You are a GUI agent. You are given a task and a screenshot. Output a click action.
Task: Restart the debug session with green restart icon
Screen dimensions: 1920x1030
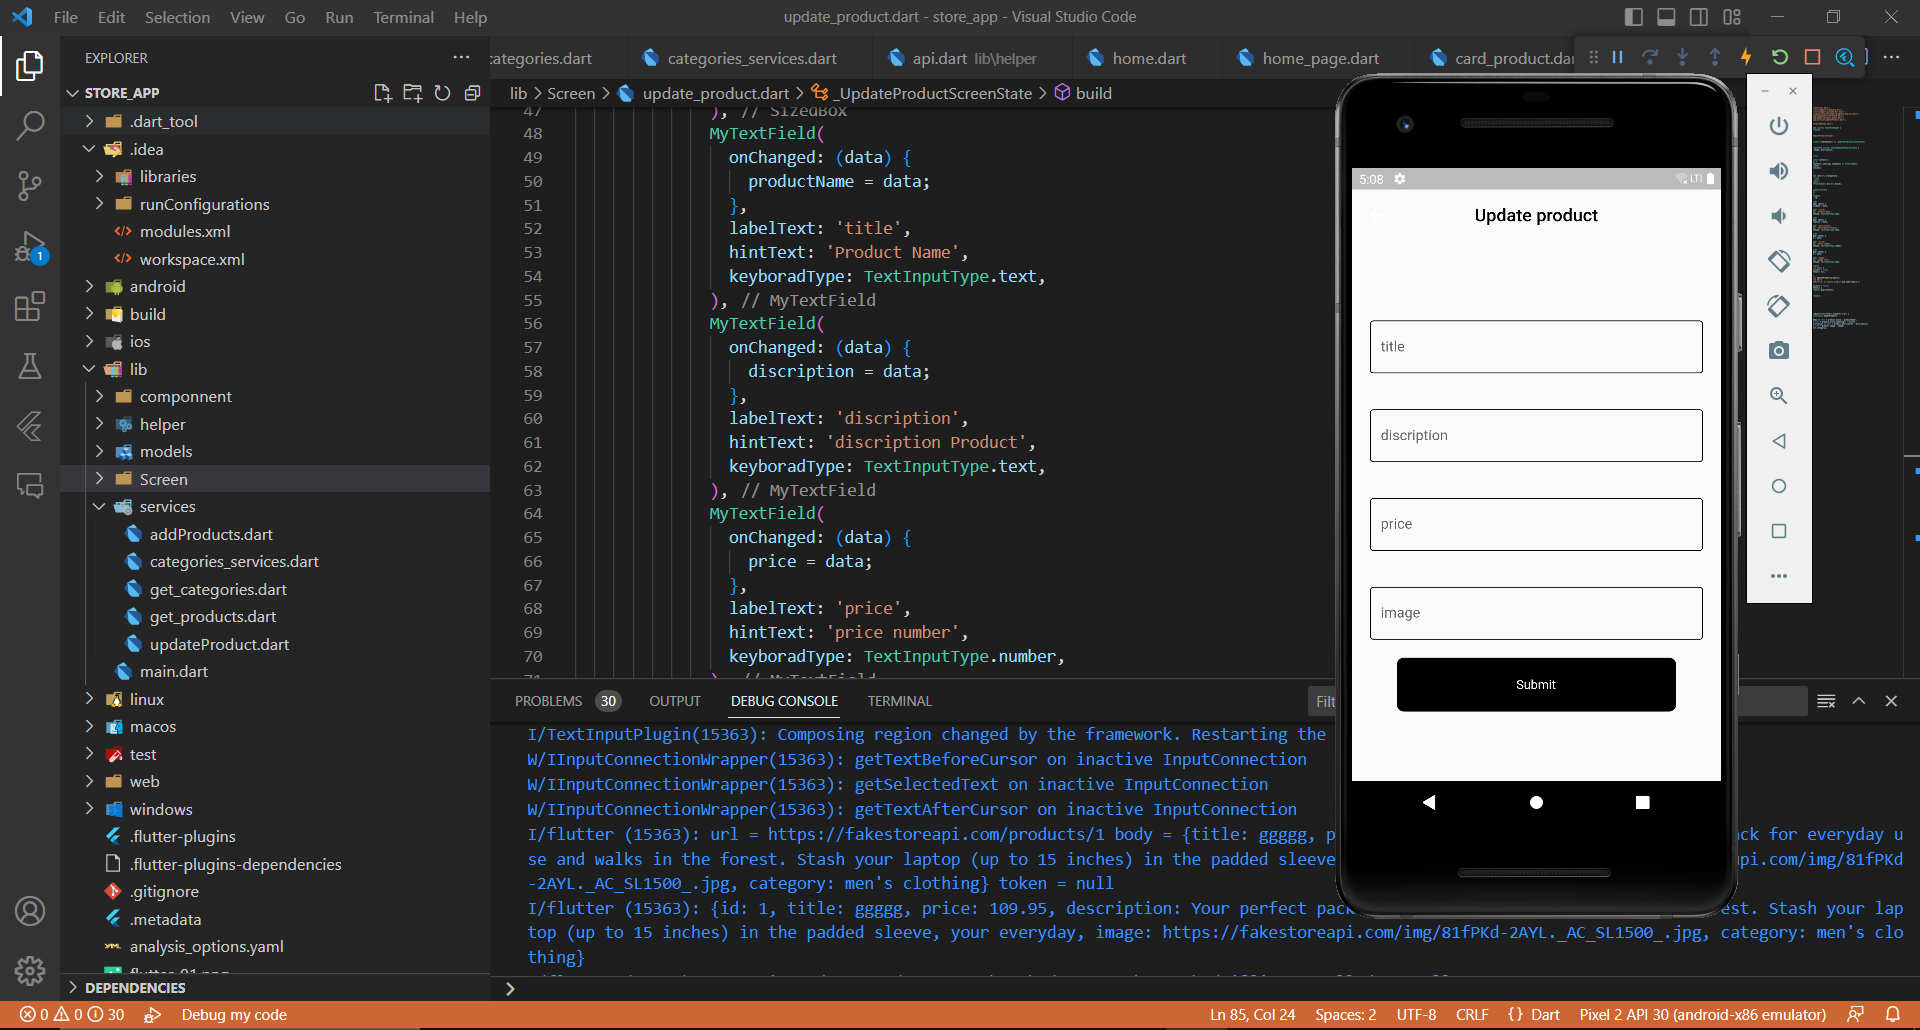pyautogui.click(x=1780, y=57)
